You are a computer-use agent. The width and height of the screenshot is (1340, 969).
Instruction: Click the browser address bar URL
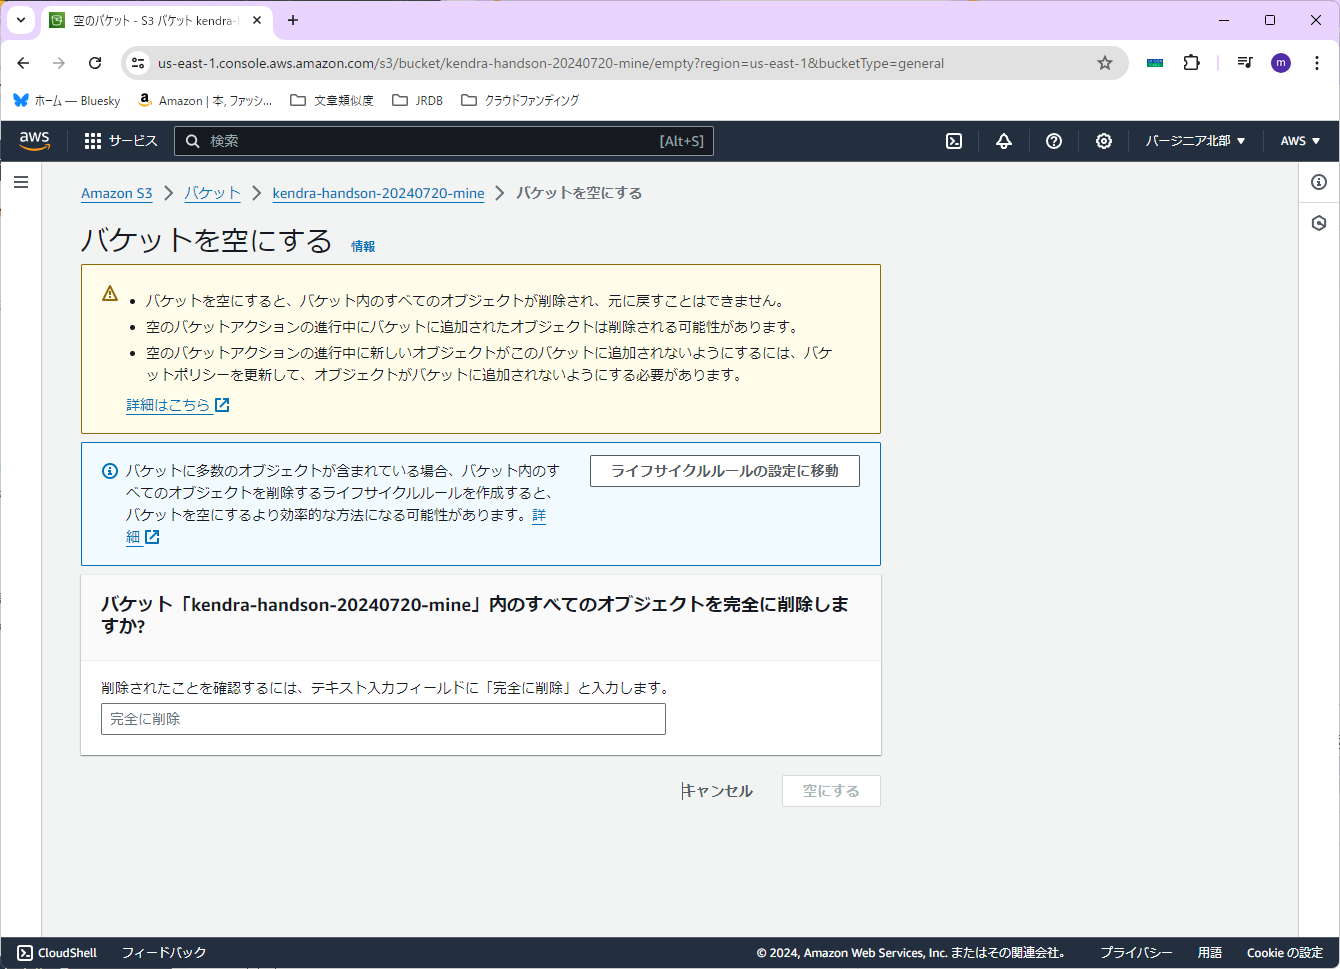pos(551,63)
